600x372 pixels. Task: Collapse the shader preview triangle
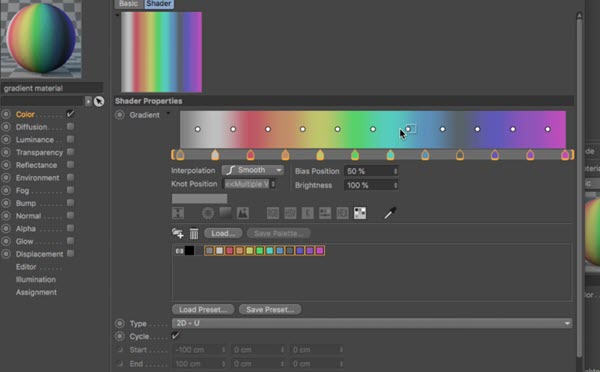pos(117,15)
